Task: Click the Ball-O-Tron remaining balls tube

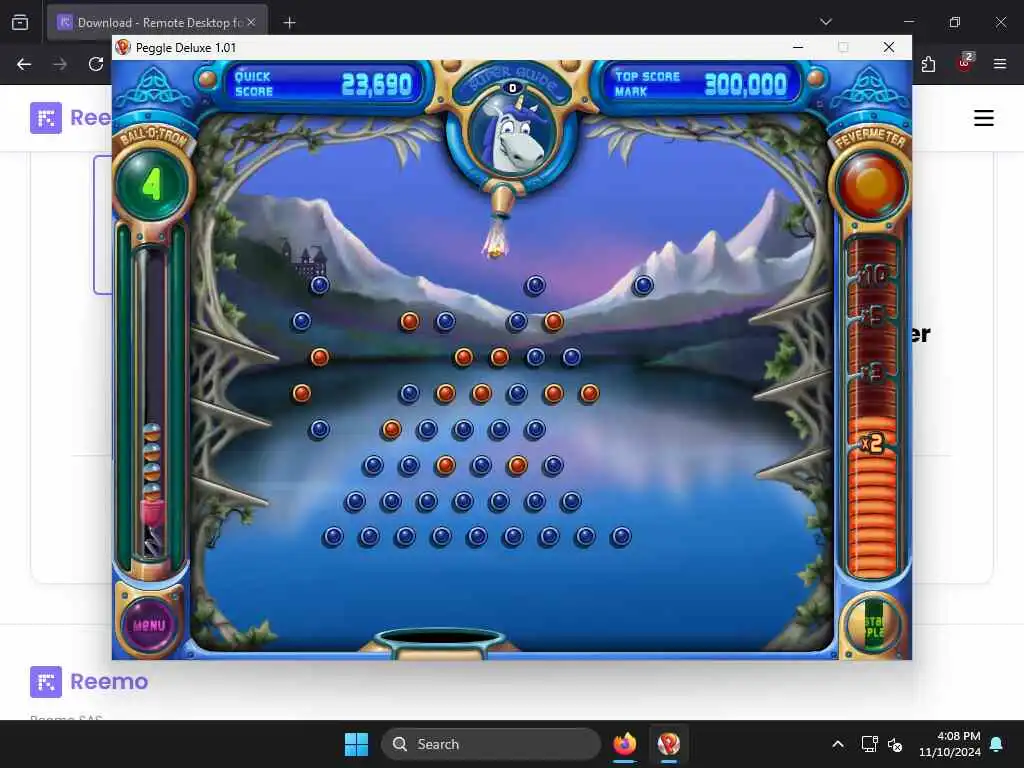Action: coord(152,402)
